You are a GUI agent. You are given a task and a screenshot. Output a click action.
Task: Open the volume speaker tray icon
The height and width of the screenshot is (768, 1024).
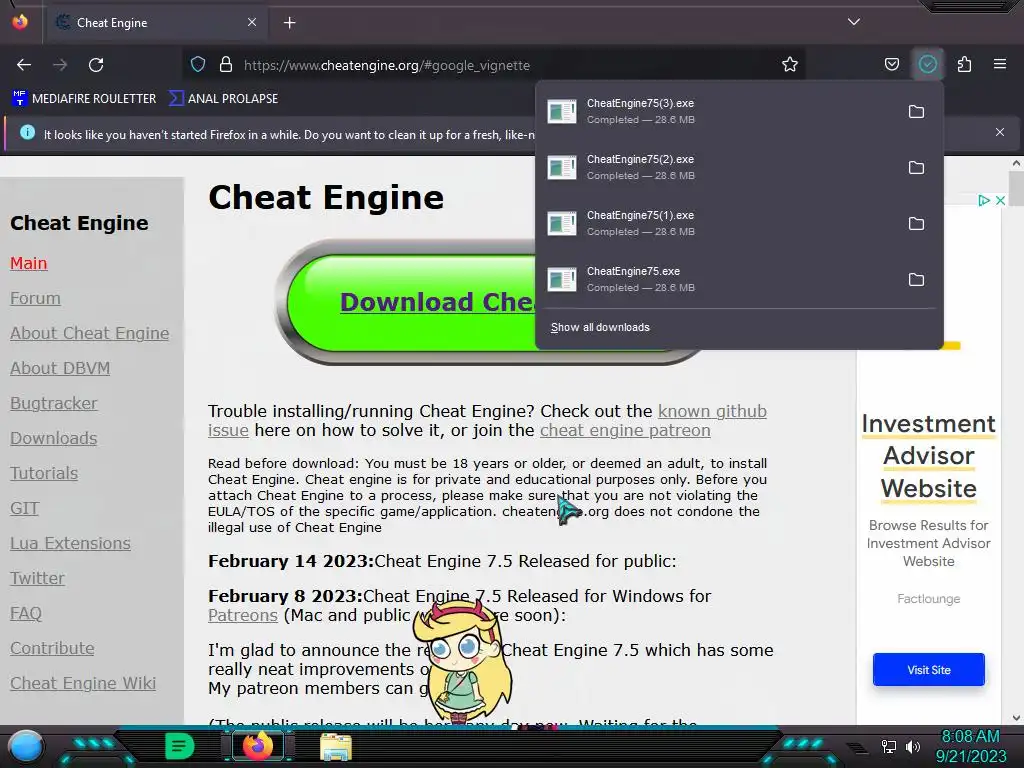(913, 747)
